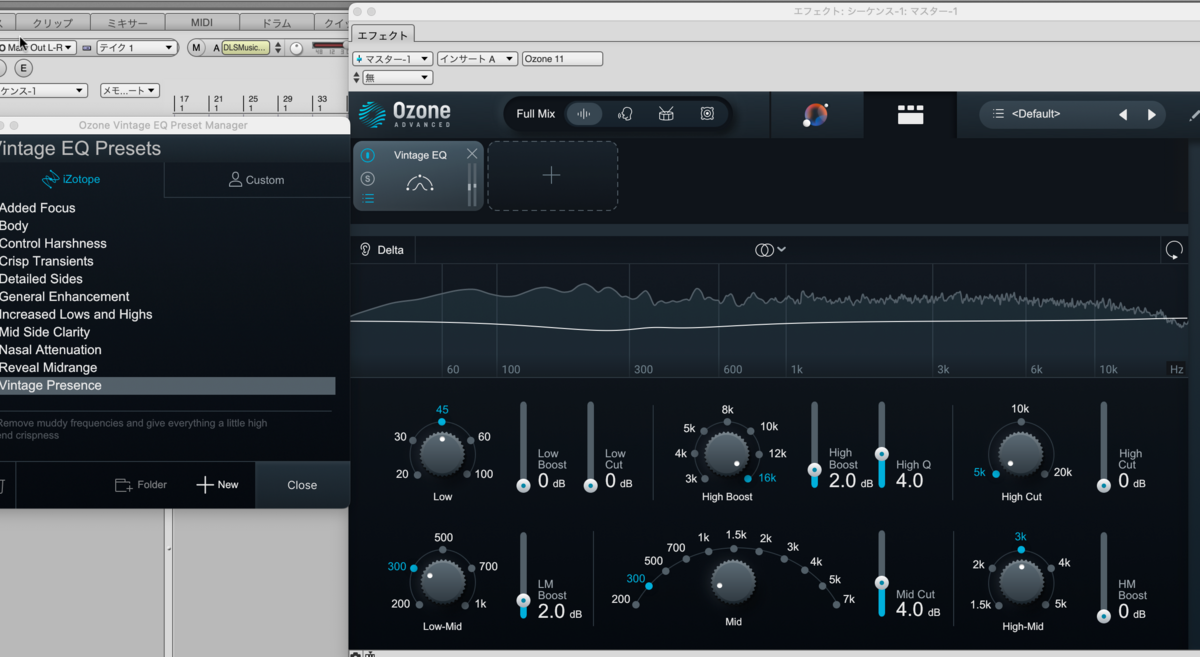The height and width of the screenshot is (657, 1200).
Task: Click the stepper arrows beside DLSMusic instrument
Action: click(276, 48)
